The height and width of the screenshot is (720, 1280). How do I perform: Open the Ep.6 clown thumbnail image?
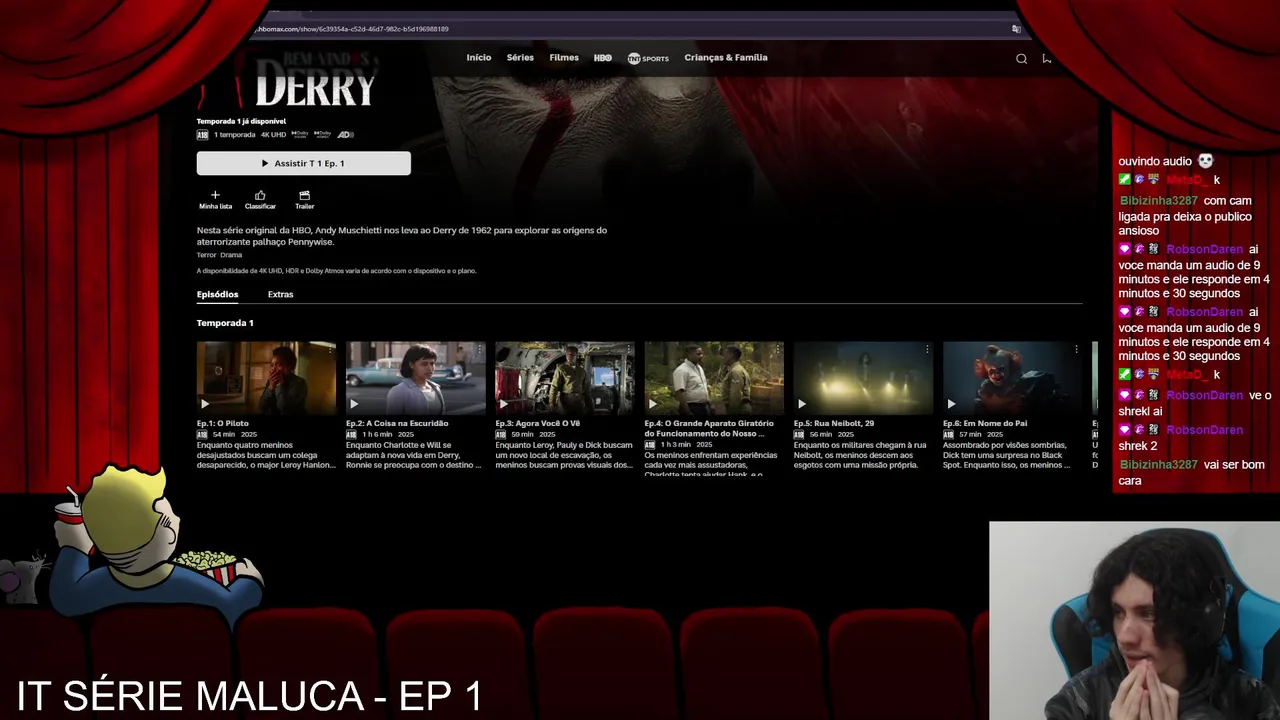coord(1012,378)
